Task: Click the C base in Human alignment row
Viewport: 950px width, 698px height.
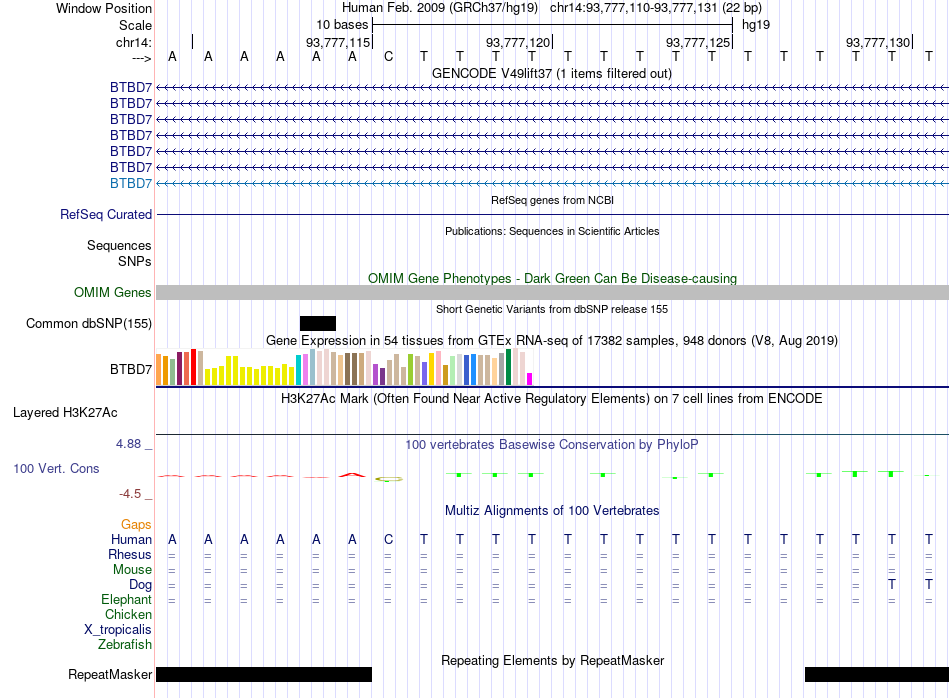Action: (388, 540)
